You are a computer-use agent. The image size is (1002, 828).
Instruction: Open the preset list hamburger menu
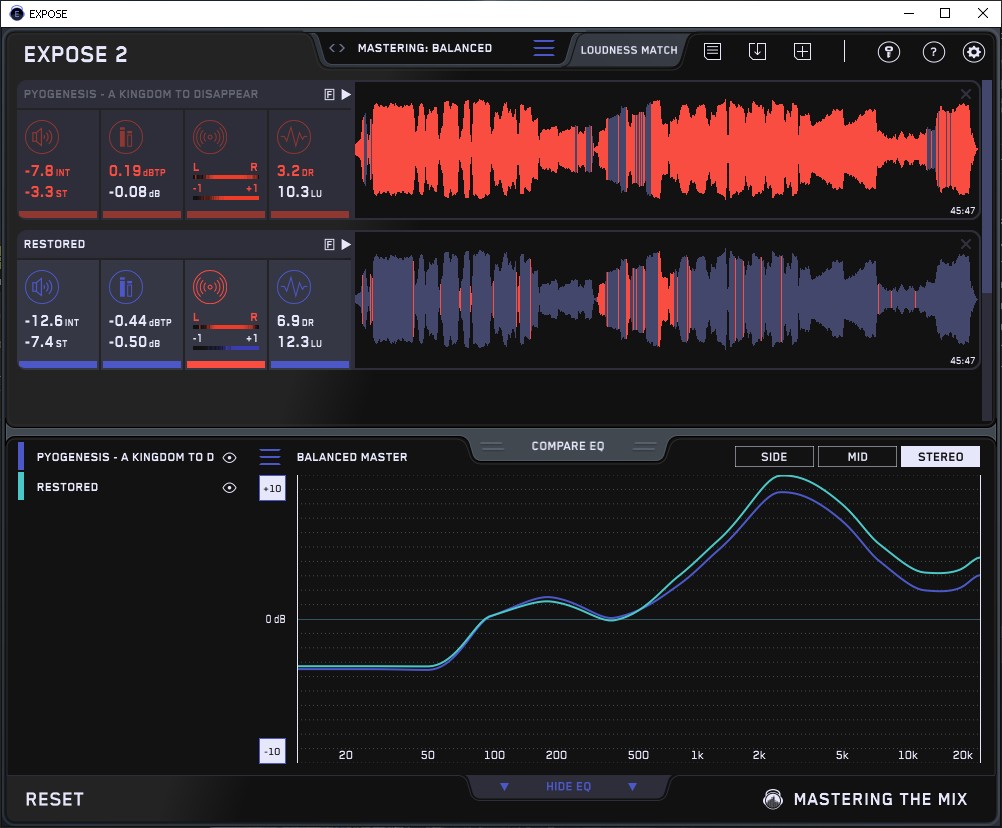(x=544, y=48)
